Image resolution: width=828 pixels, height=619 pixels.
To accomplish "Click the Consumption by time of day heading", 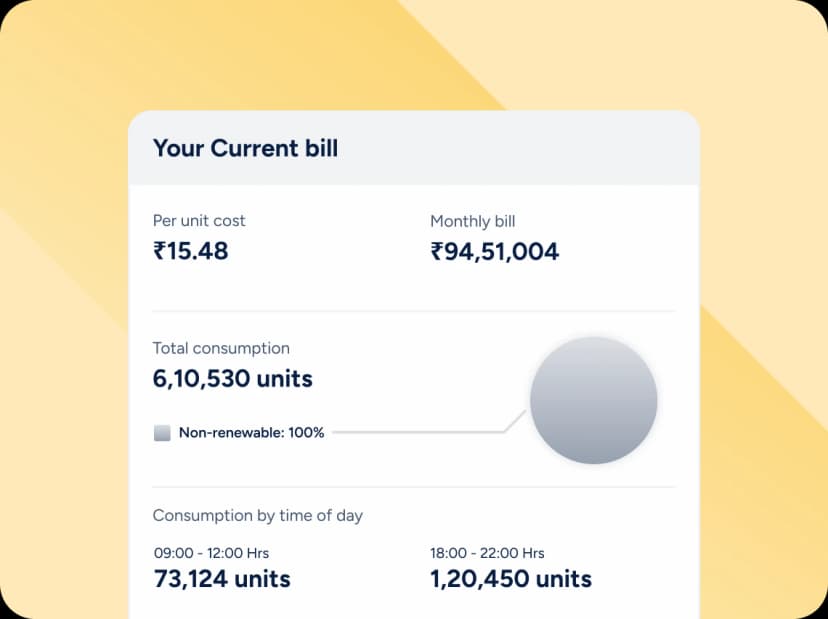I will tap(257, 516).
